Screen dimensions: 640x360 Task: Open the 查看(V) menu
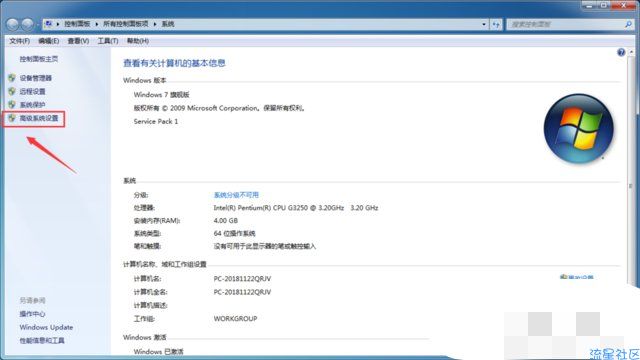tap(78, 41)
